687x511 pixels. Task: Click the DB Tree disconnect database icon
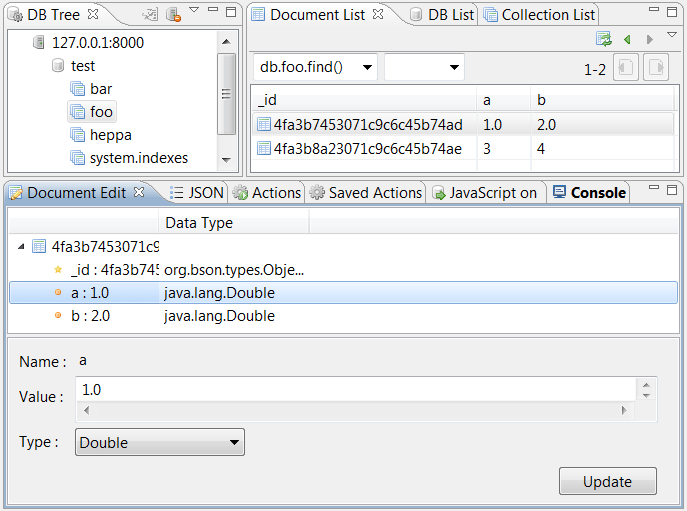(x=174, y=14)
